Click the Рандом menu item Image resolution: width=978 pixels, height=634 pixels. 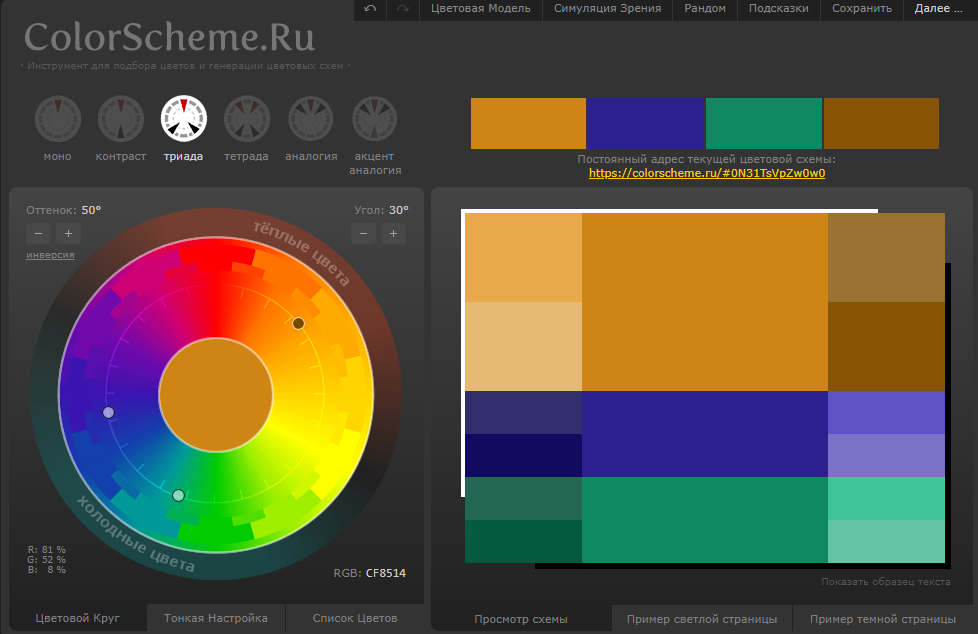coord(705,9)
